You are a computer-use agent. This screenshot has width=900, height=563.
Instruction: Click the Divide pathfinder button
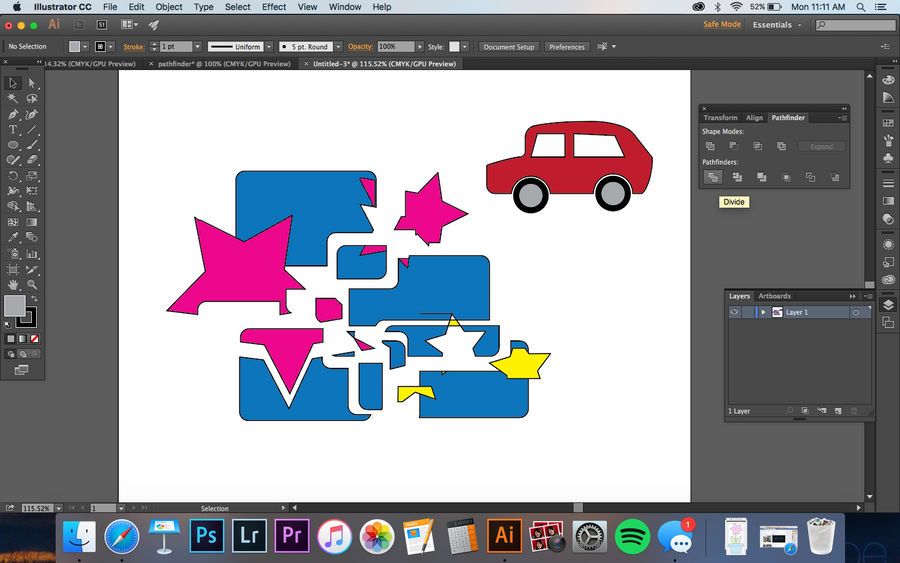[x=713, y=177]
